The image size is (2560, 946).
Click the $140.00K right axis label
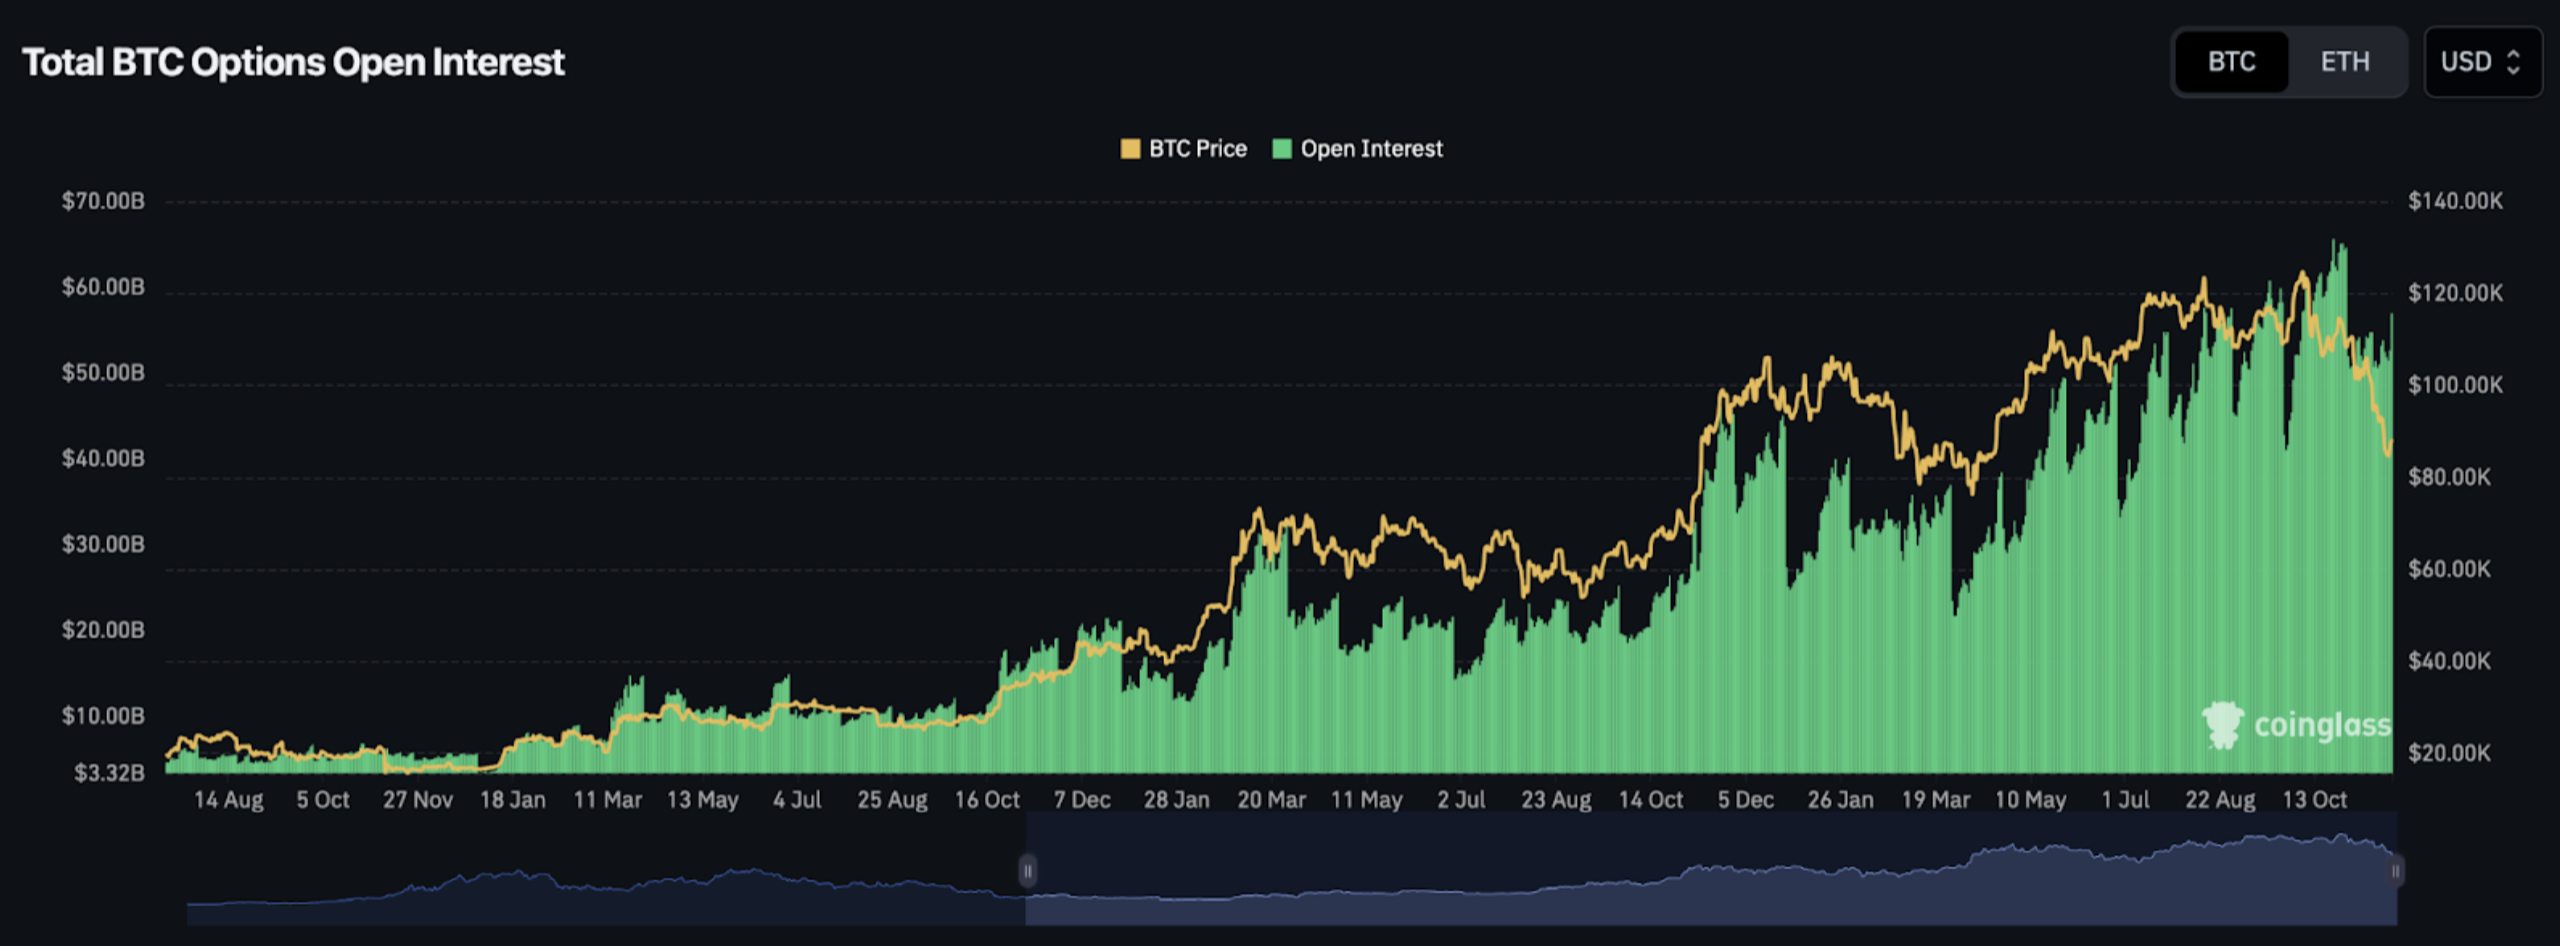tap(2455, 201)
